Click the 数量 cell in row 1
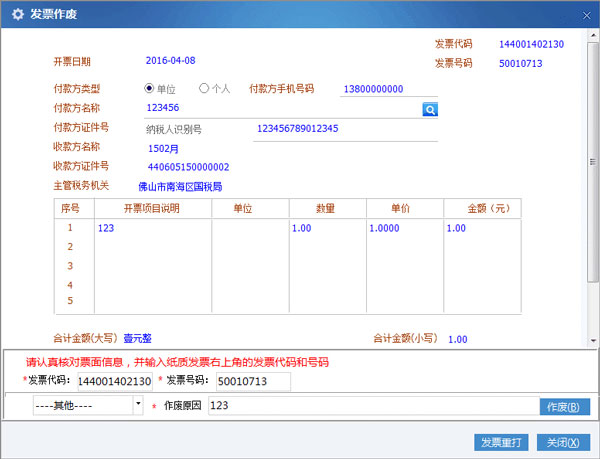 324,228
